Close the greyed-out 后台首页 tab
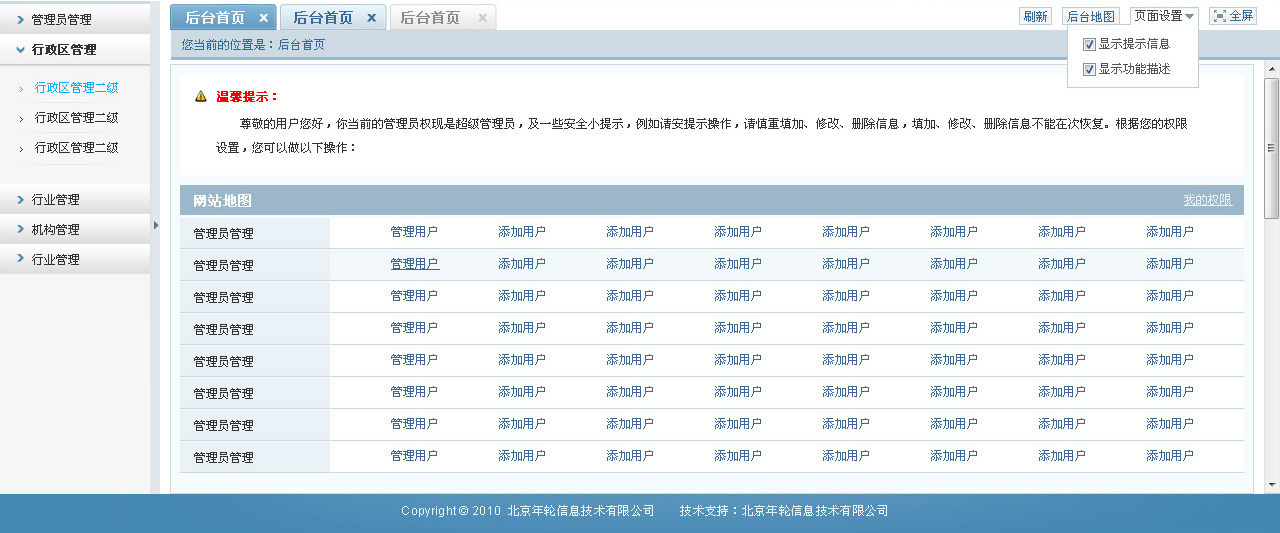Image resolution: width=1280 pixels, height=533 pixels. click(x=482, y=18)
